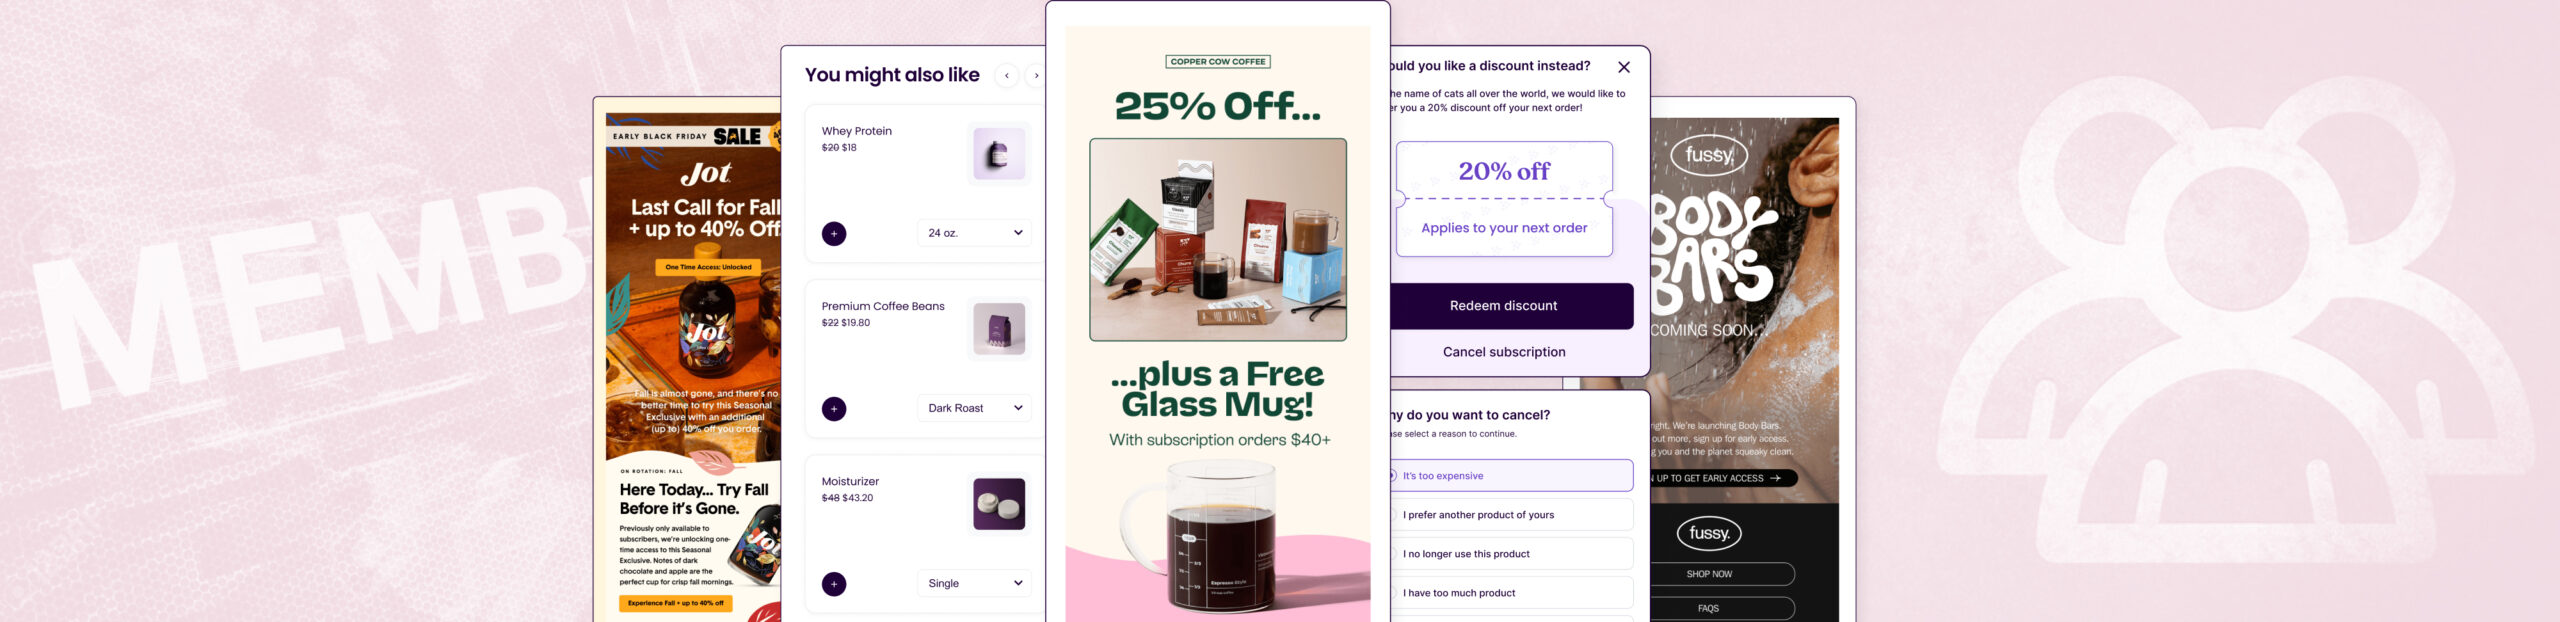Select "I prefer another product of yours"
Viewport: 2560px width, 622px height.
[1511, 515]
